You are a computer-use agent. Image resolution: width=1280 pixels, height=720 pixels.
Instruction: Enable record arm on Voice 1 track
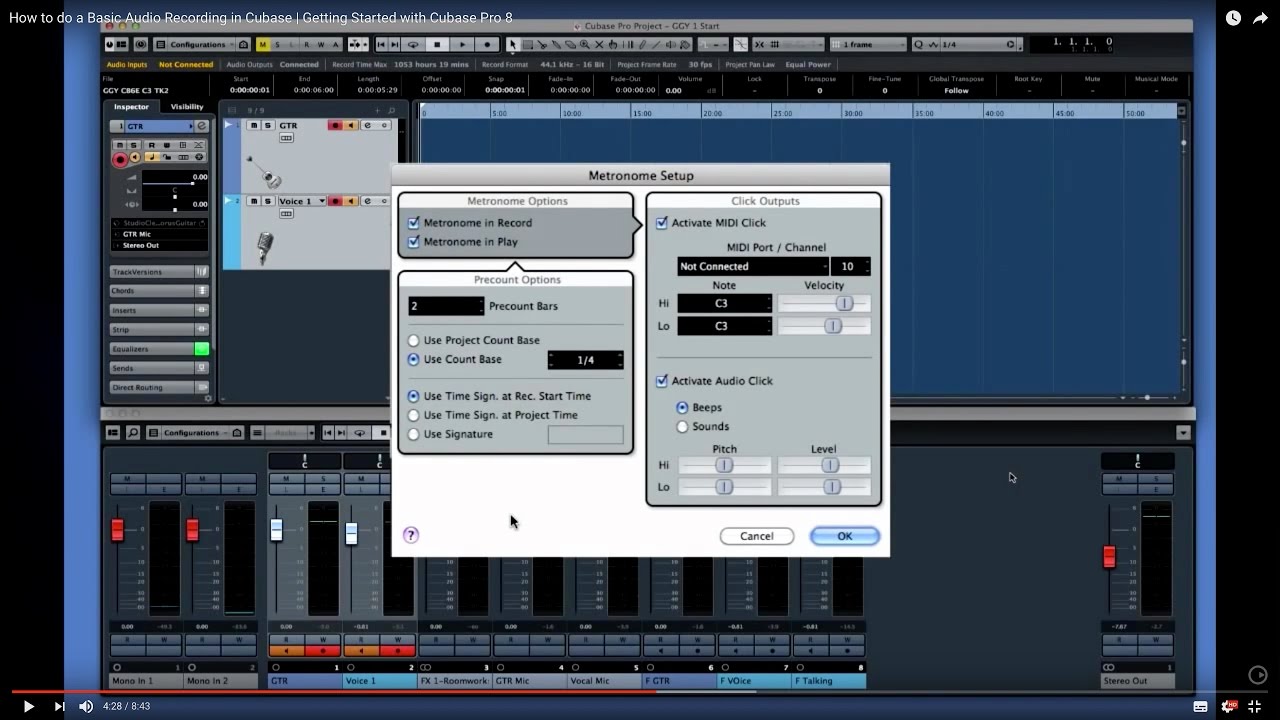336,200
